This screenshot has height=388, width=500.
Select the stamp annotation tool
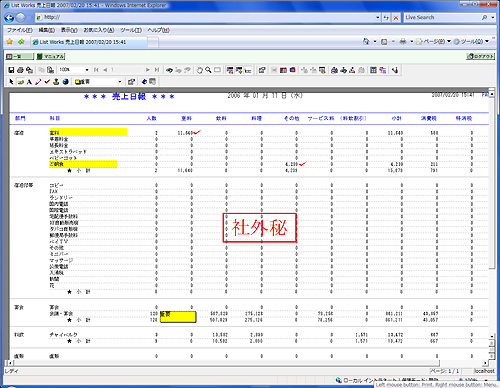(x=56, y=81)
